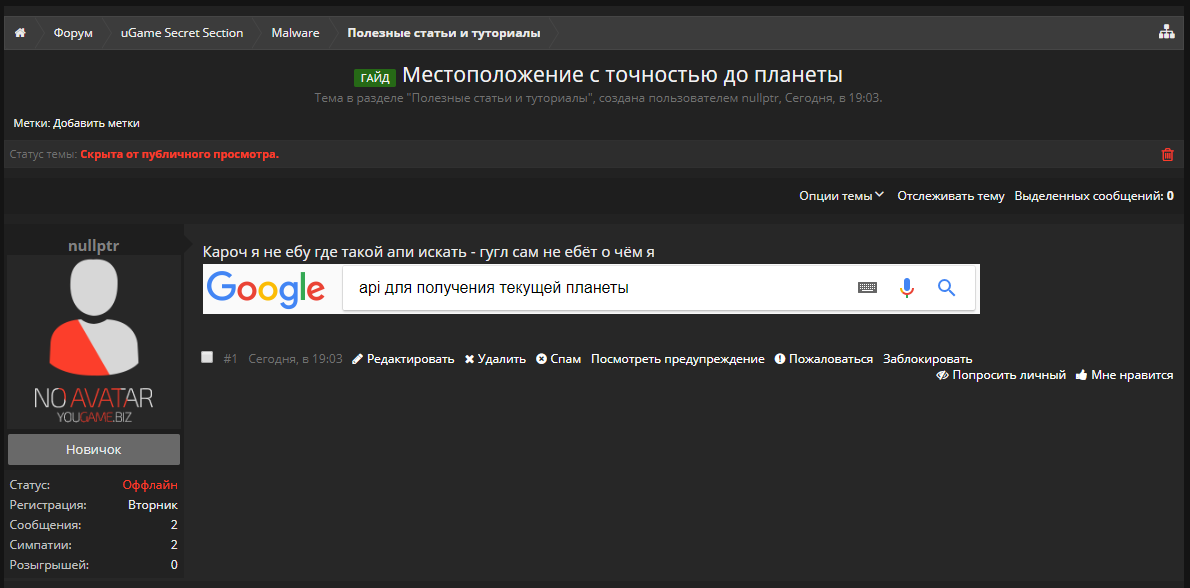Click 'Удалить' on post #1
This screenshot has width=1190, height=588.
coord(495,359)
